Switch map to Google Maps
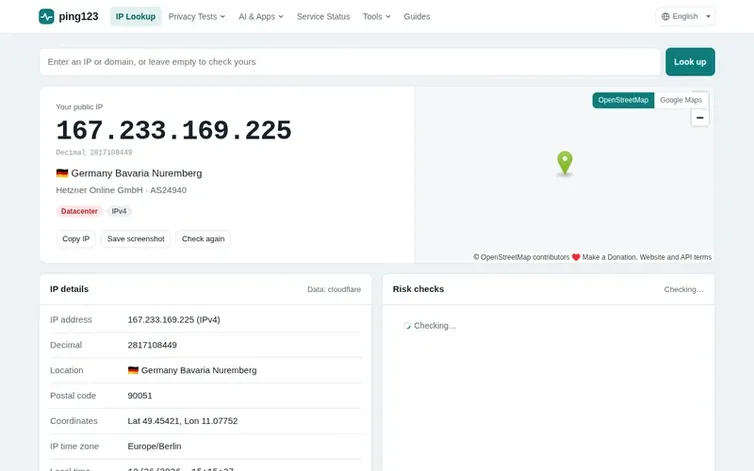This screenshot has width=754, height=471. (x=680, y=100)
